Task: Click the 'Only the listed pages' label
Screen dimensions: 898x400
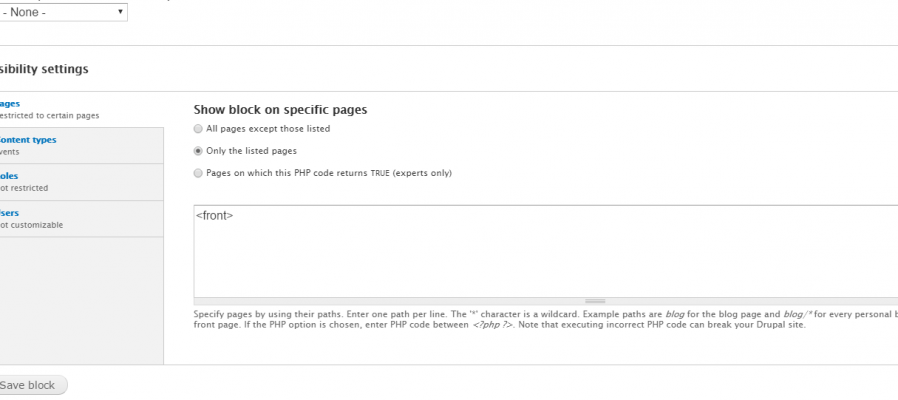Action: pos(251,151)
